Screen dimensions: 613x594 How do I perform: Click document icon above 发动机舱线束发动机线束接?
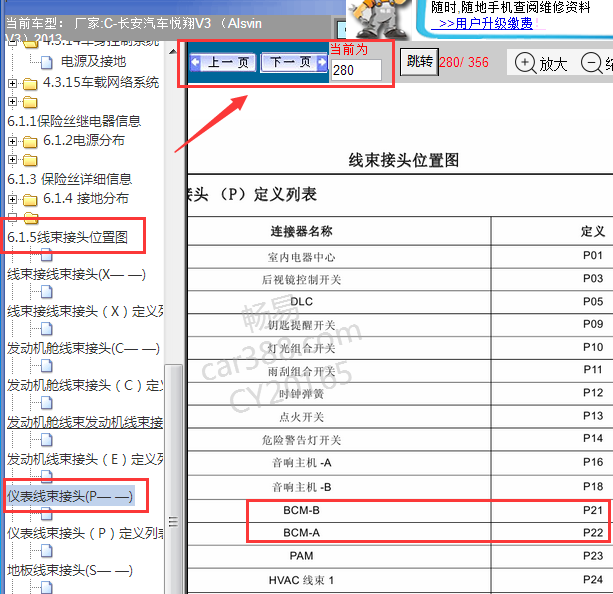(x=47, y=403)
